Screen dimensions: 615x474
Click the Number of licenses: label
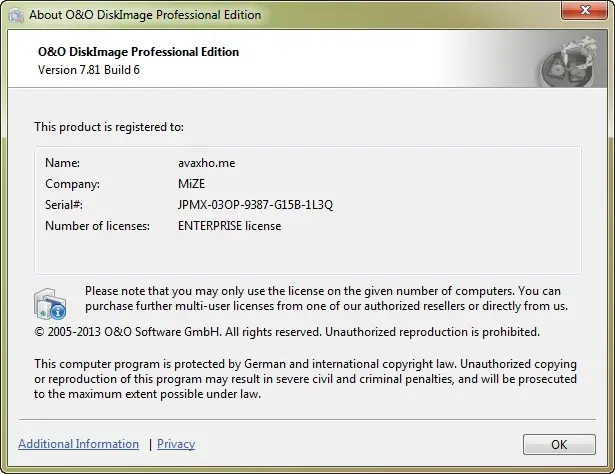[97, 226]
